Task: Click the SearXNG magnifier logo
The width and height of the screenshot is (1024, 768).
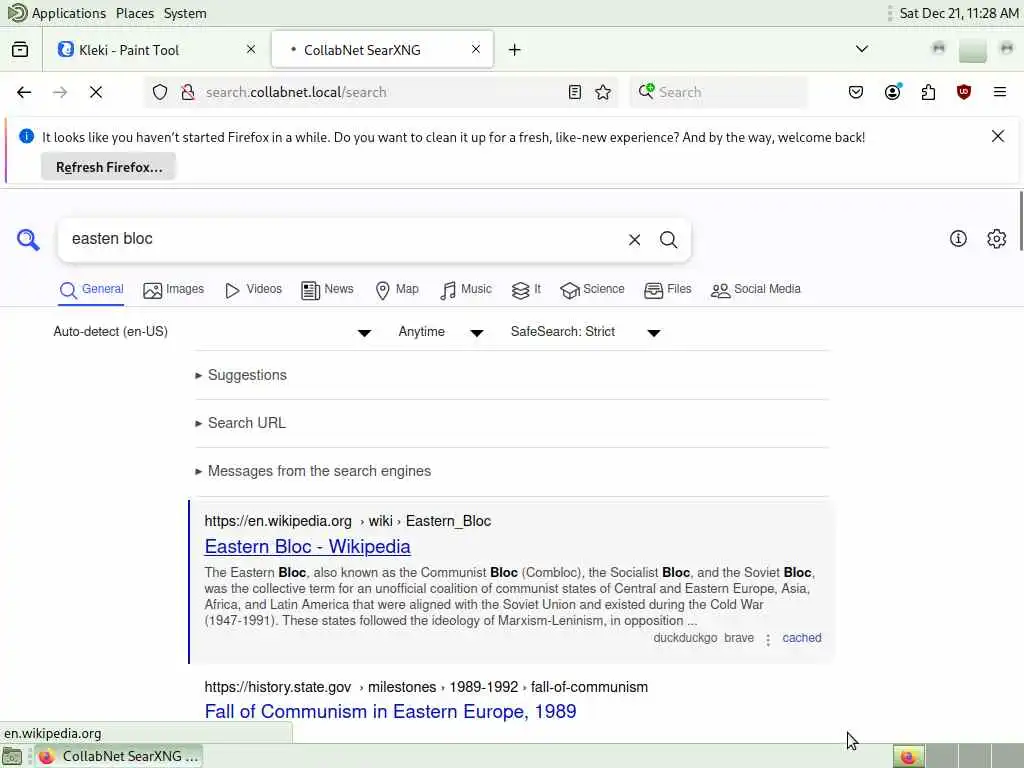Action: point(28,240)
